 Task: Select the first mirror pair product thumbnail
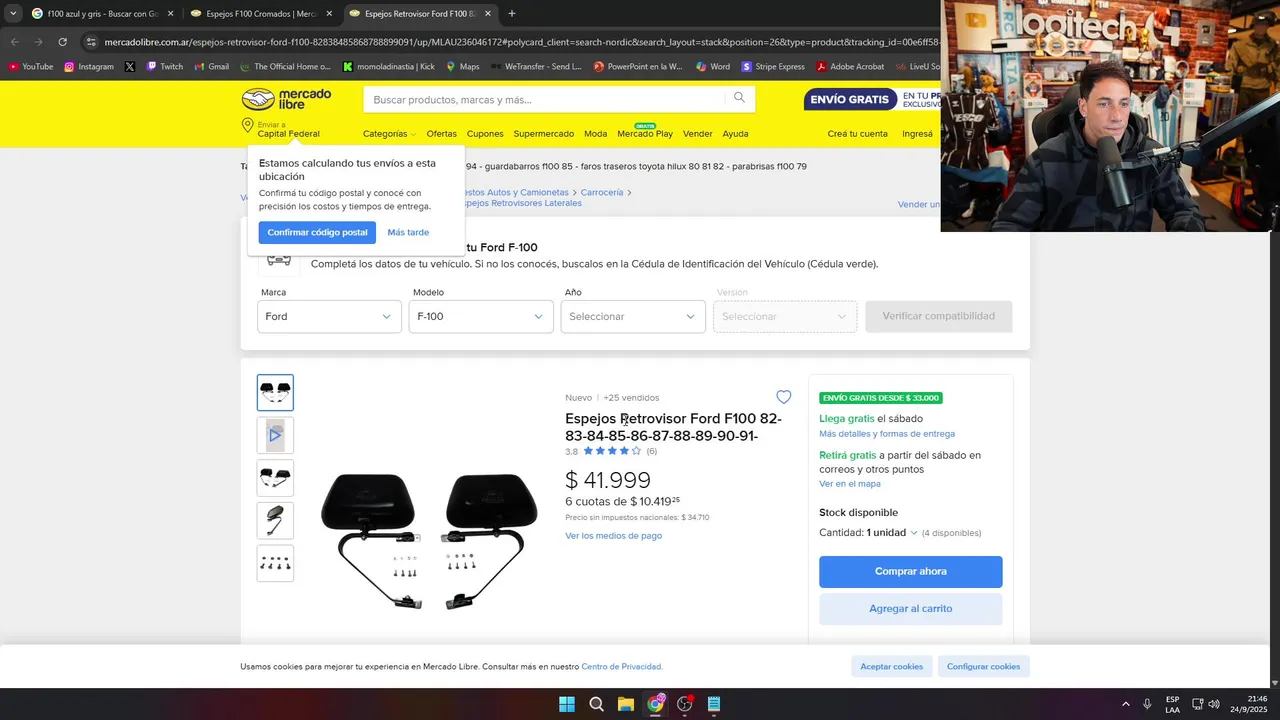pos(275,393)
